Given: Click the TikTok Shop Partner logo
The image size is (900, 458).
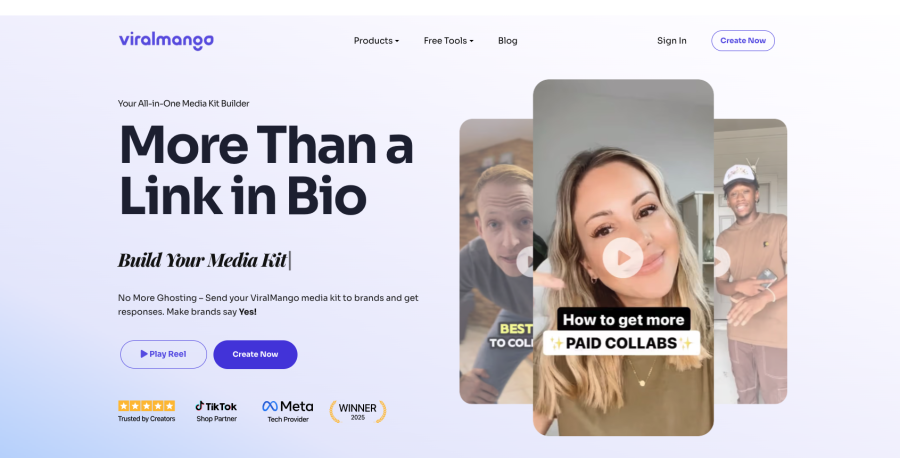Looking at the screenshot, I should 216,412.
